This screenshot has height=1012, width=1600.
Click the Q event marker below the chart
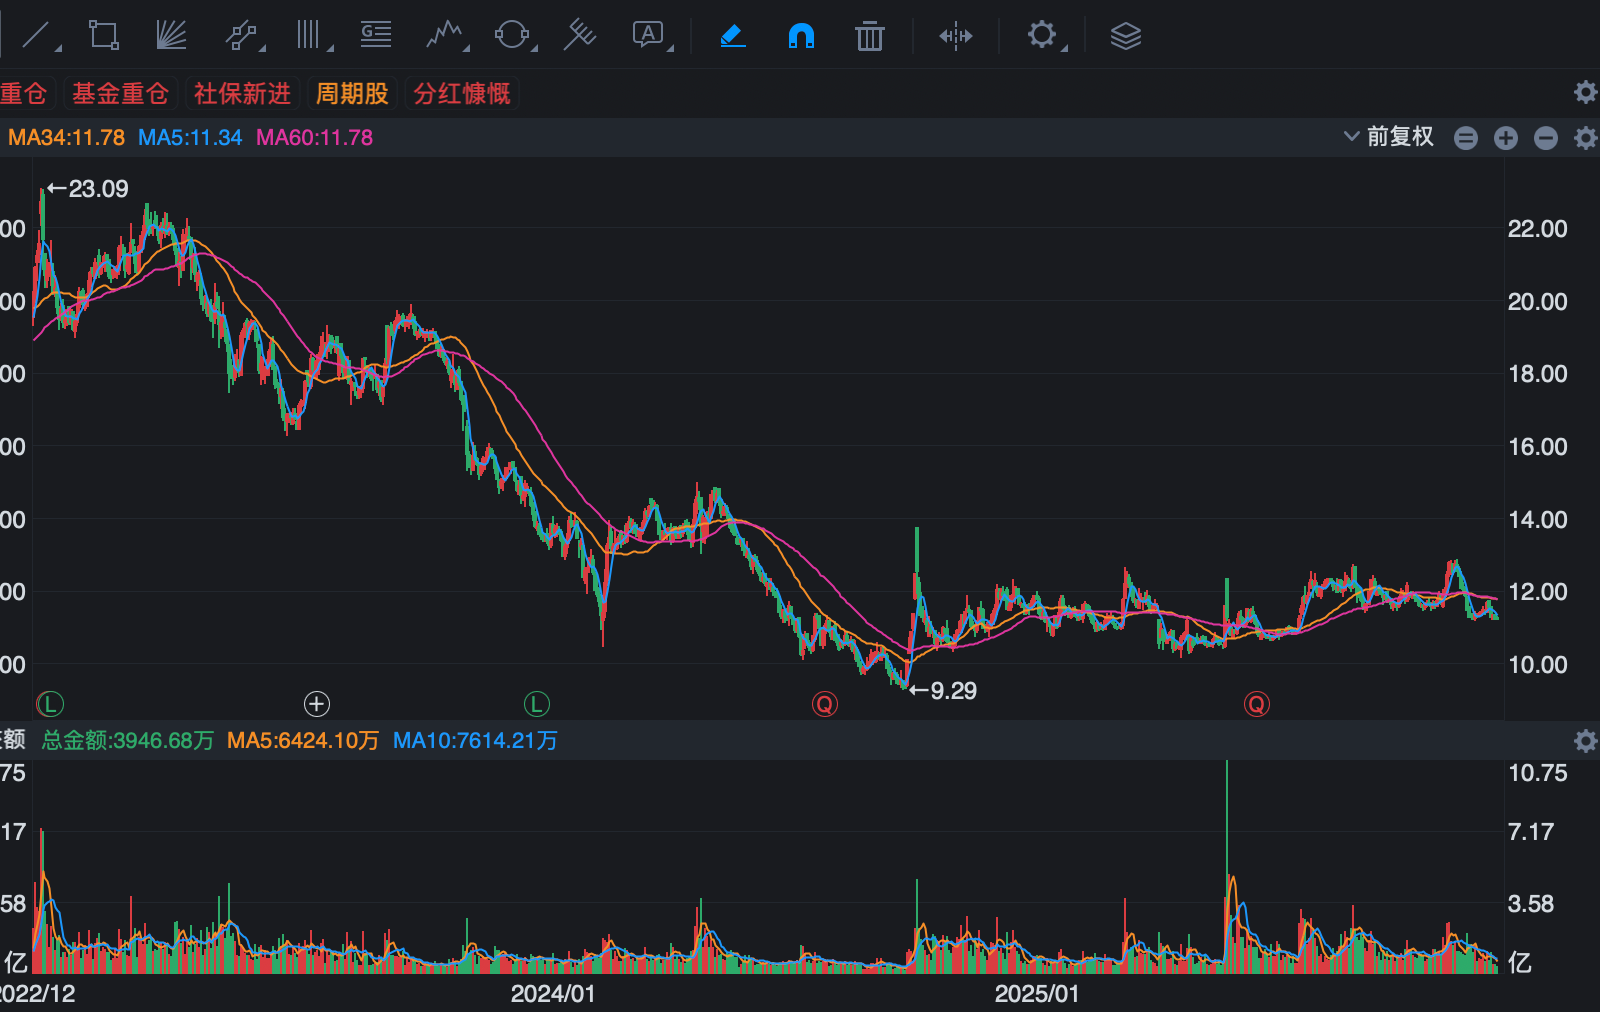tap(824, 704)
